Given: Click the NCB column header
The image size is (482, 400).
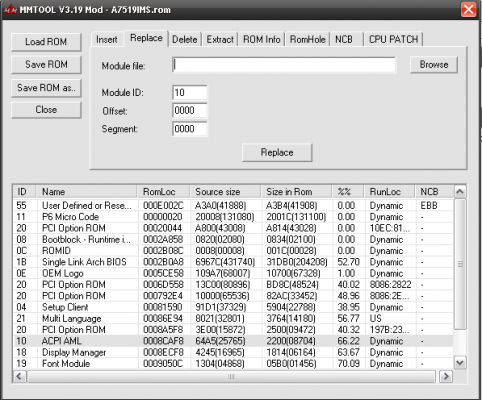Looking at the screenshot, I should coord(434,192).
